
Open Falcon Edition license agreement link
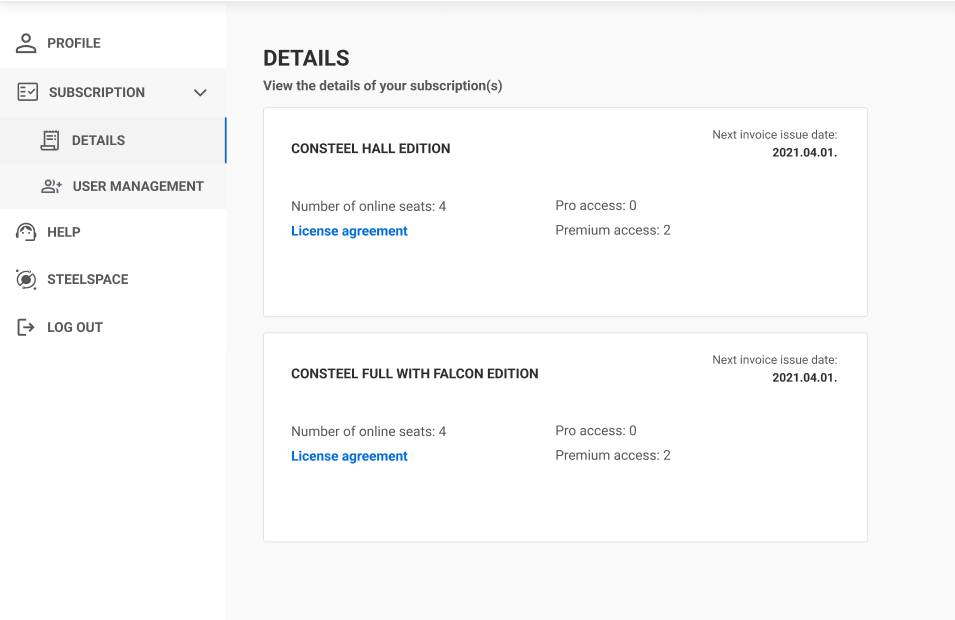point(349,456)
